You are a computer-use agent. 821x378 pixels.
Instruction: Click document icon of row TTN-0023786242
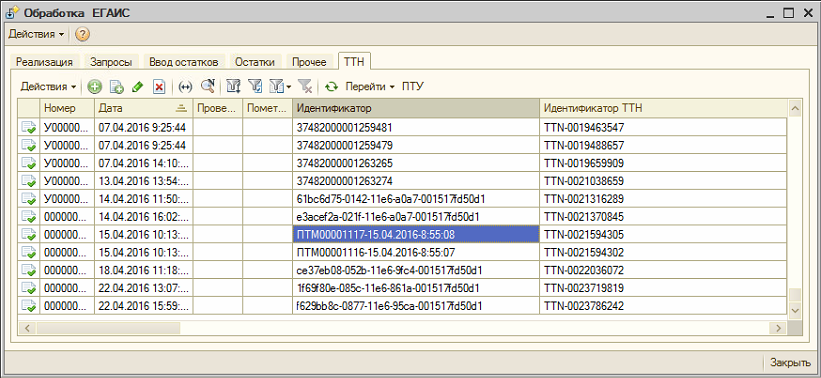tap(28, 306)
